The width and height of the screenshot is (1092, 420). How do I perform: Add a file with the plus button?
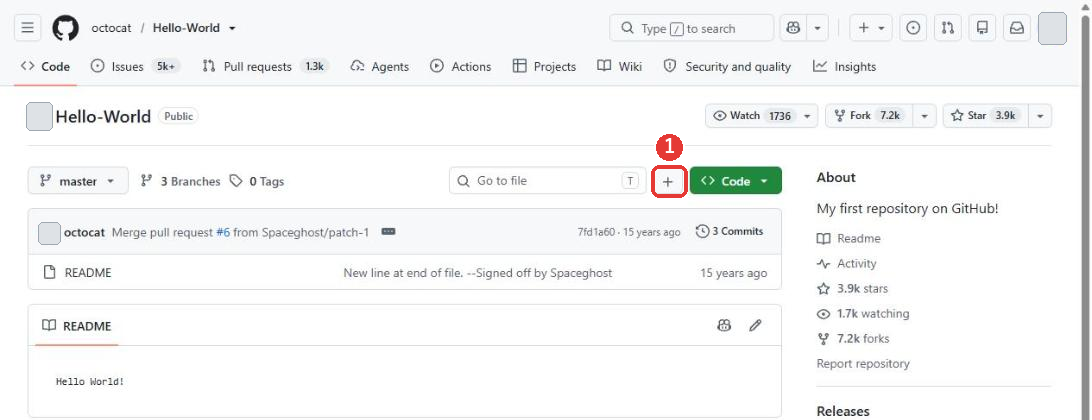[x=668, y=181]
